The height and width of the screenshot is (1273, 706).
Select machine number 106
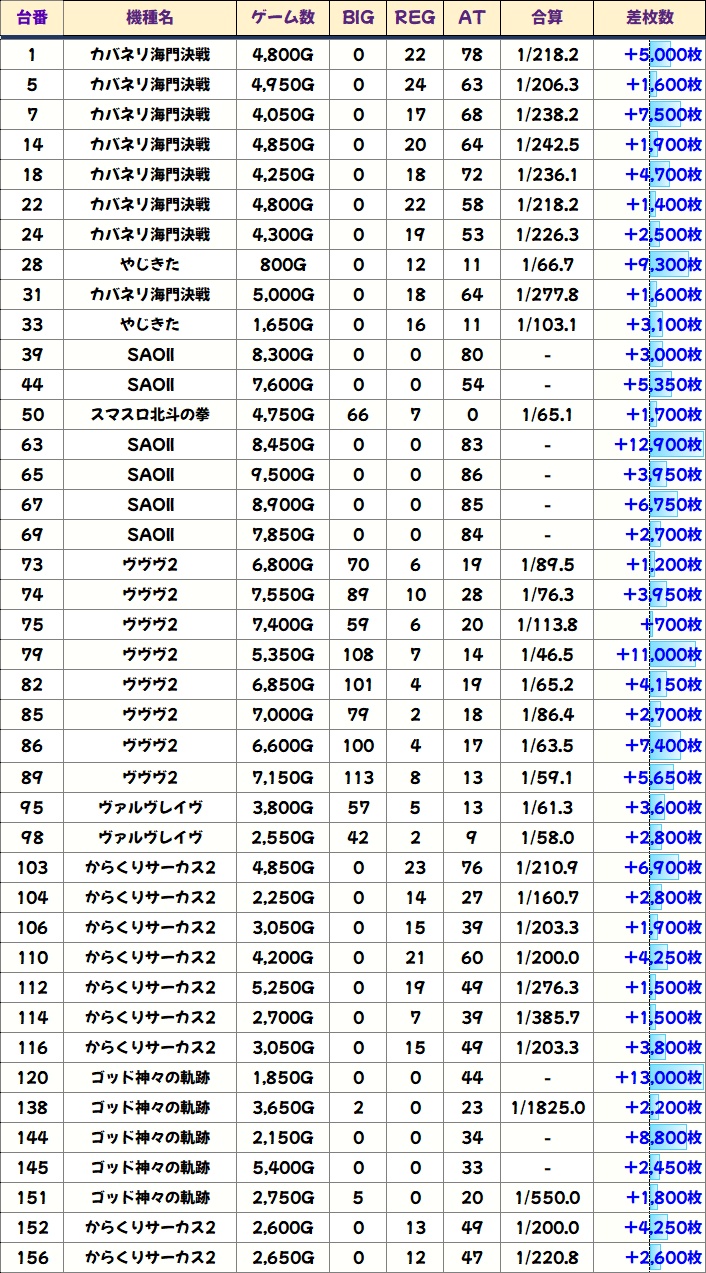click(x=32, y=927)
